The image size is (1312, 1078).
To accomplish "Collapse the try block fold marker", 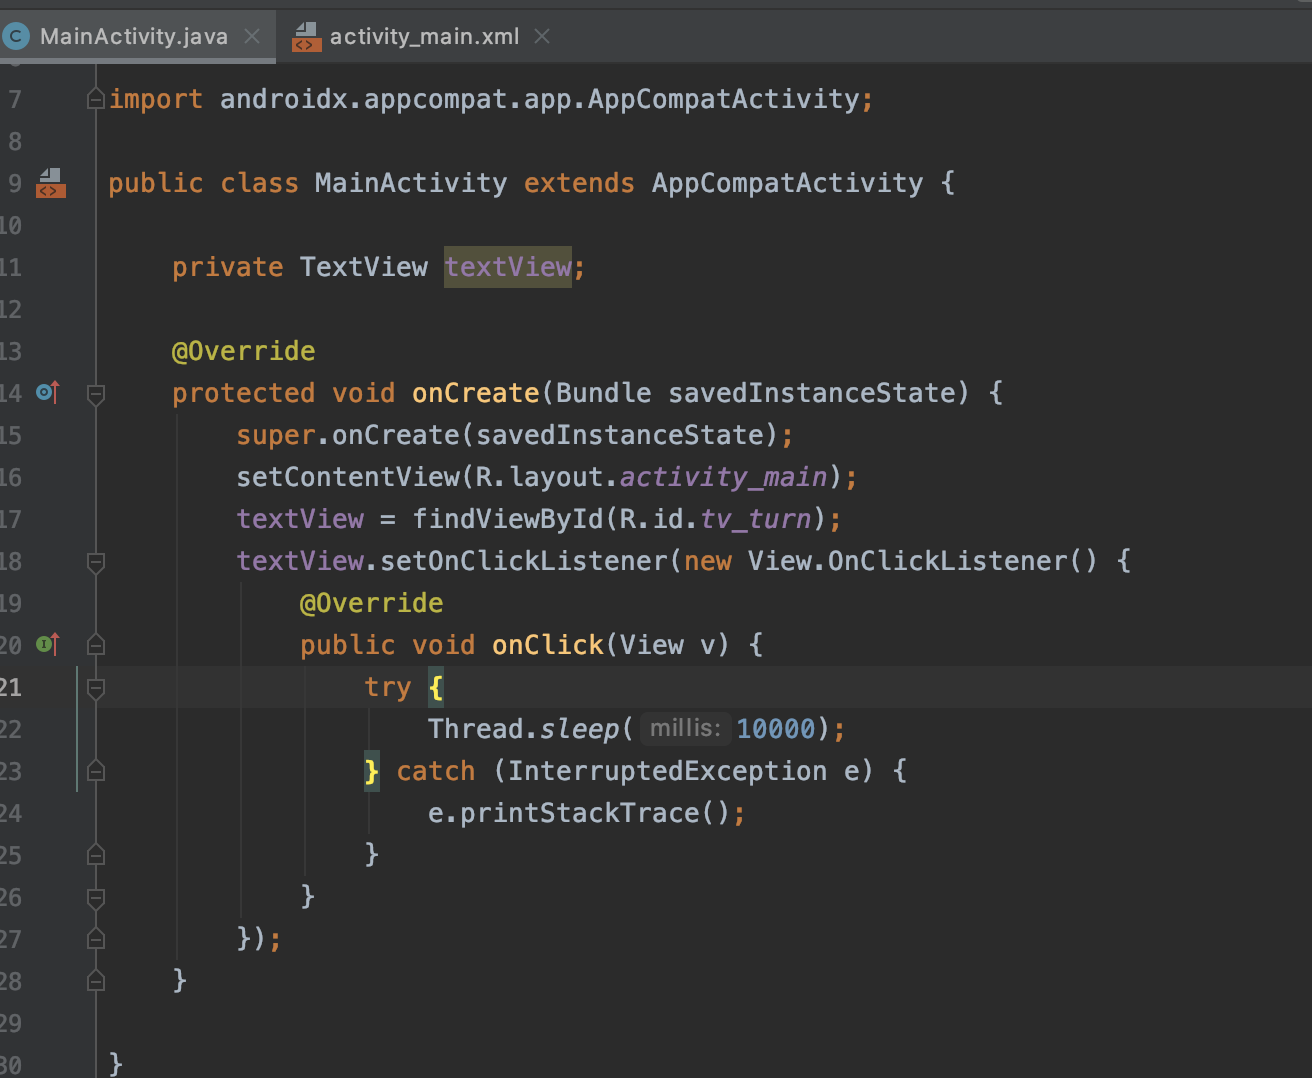I will [96, 688].
